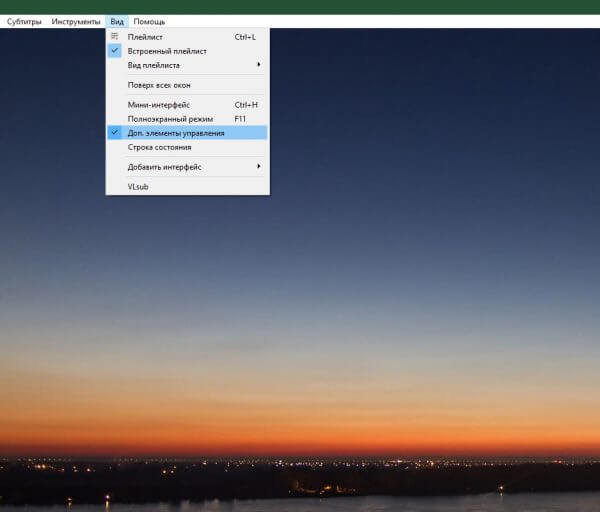Enable the Поверх всех окон option

159,85
